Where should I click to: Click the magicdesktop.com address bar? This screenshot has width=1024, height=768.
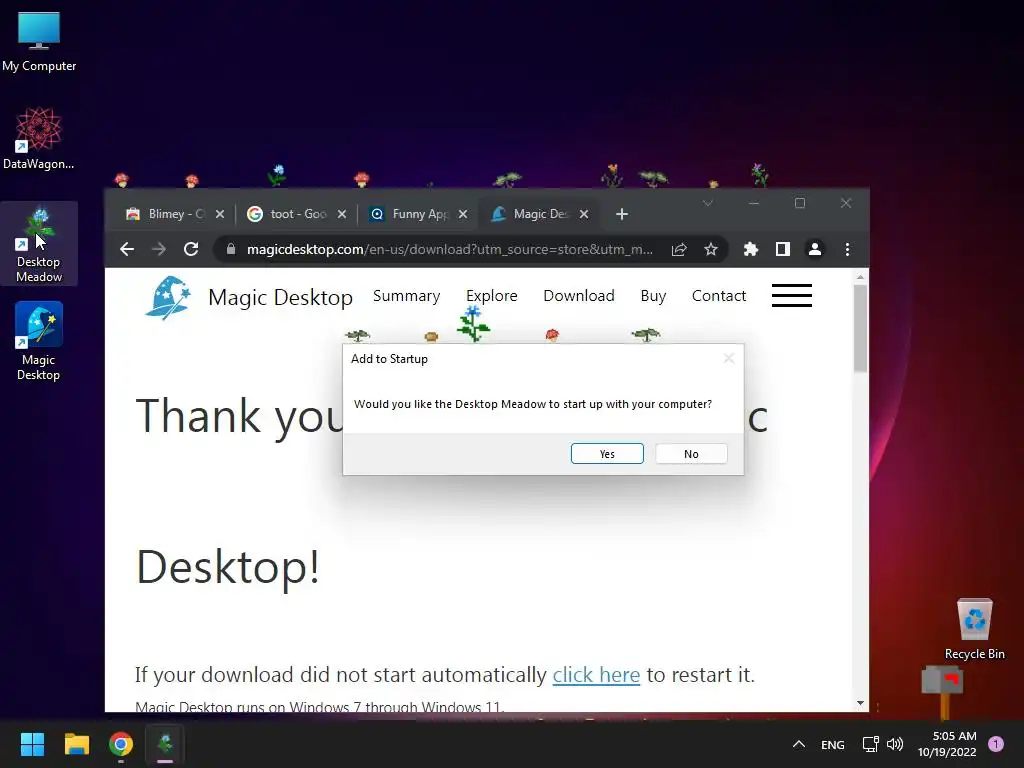(449, 249)
